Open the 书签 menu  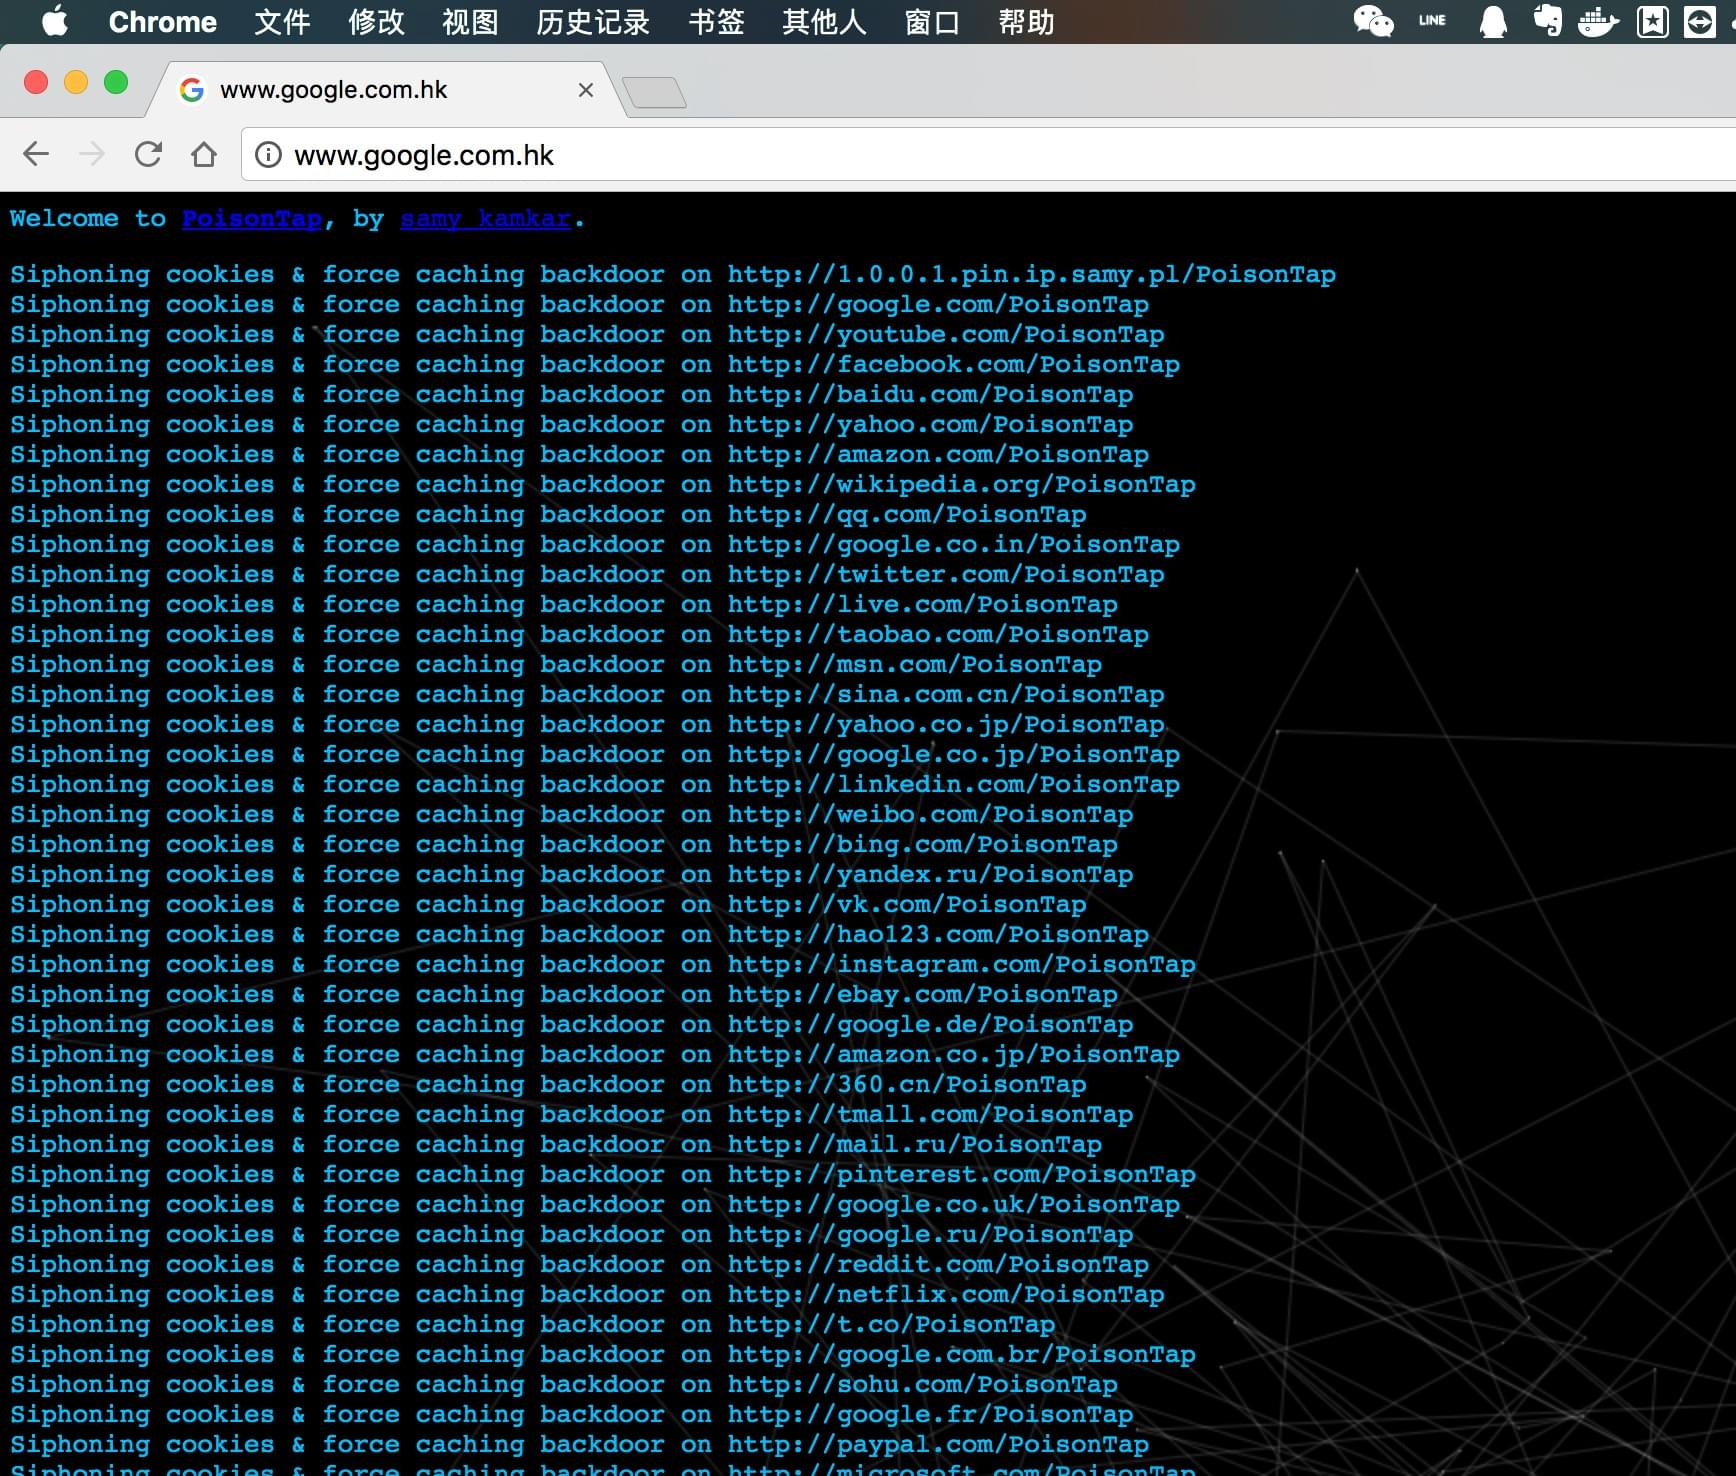coord(716,22)
